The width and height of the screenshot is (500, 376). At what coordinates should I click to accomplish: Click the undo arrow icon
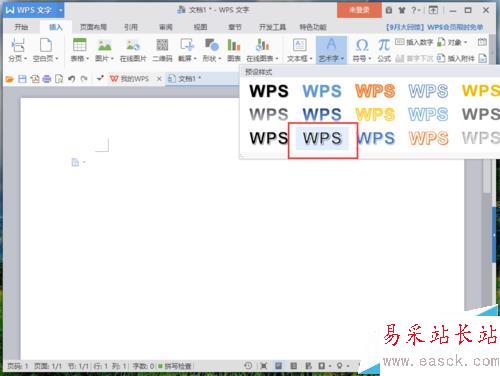(71, 79)
